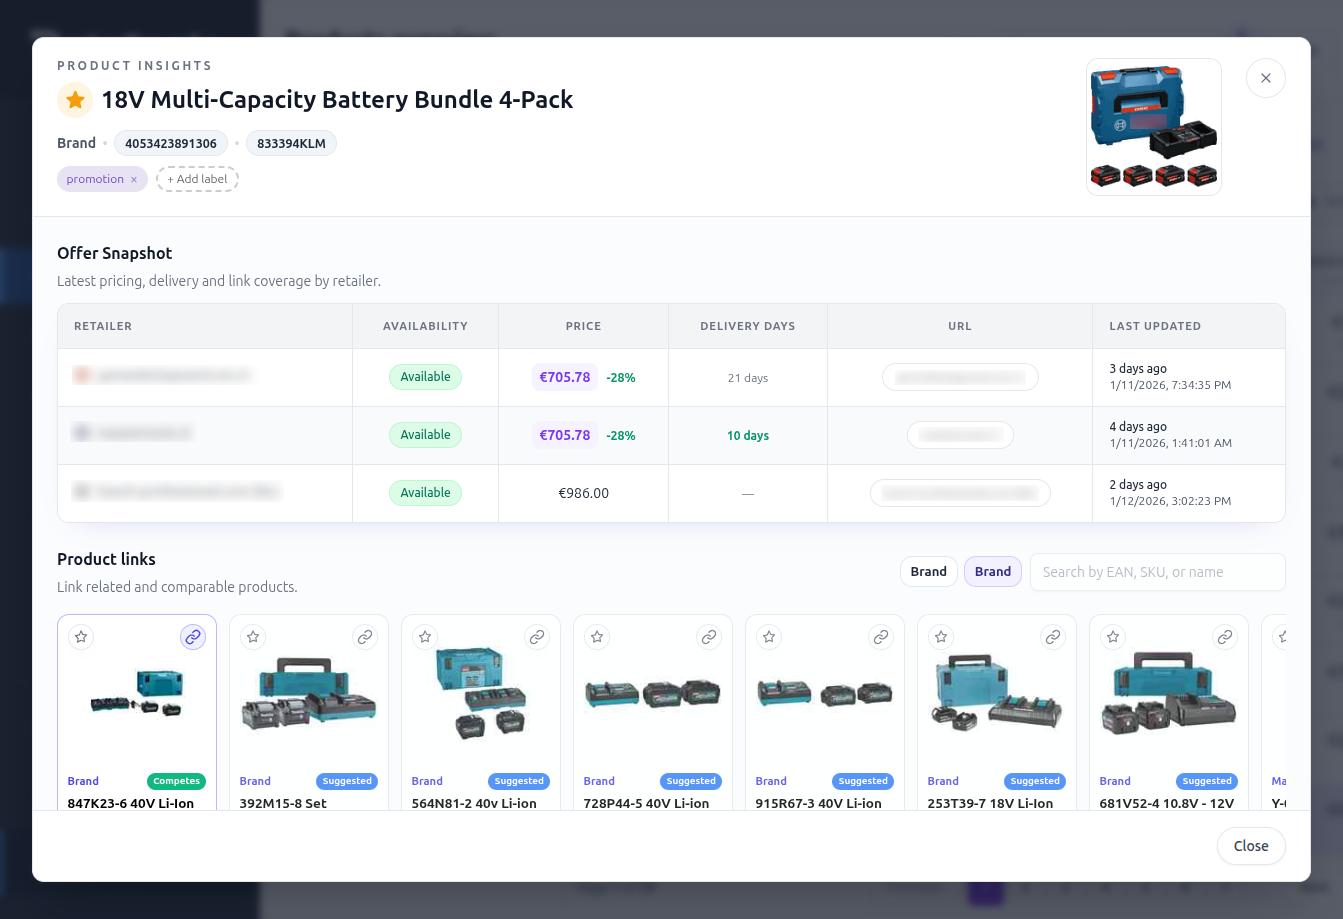
Task: Click the Add label button
Action: [x=197, y=180]
